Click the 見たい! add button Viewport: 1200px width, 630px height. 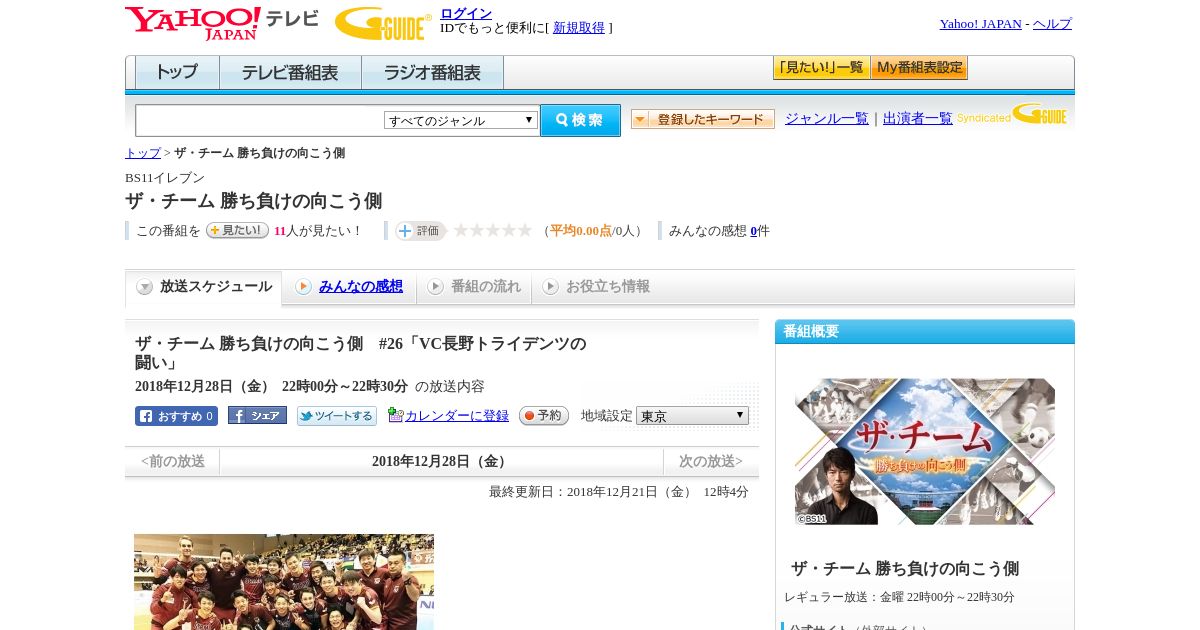237,230
